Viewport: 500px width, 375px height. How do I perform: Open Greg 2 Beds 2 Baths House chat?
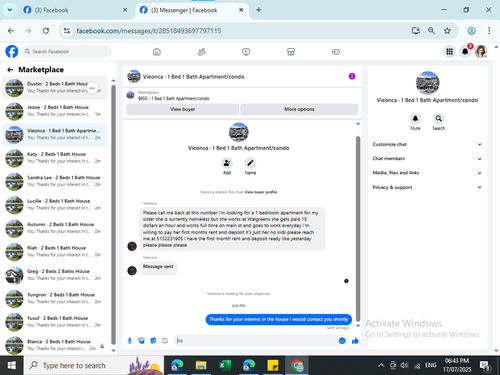pos(55,275)
